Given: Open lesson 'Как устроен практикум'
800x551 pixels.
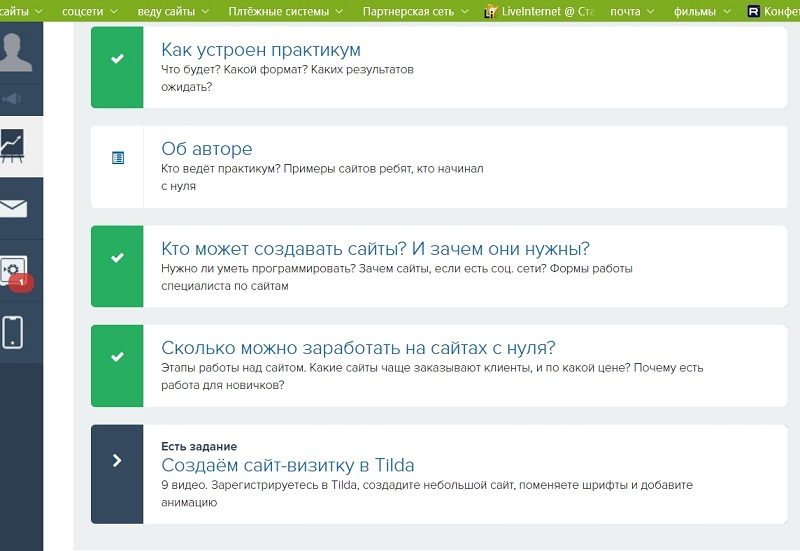Looking at the screenshot, I should click(261, 50).
